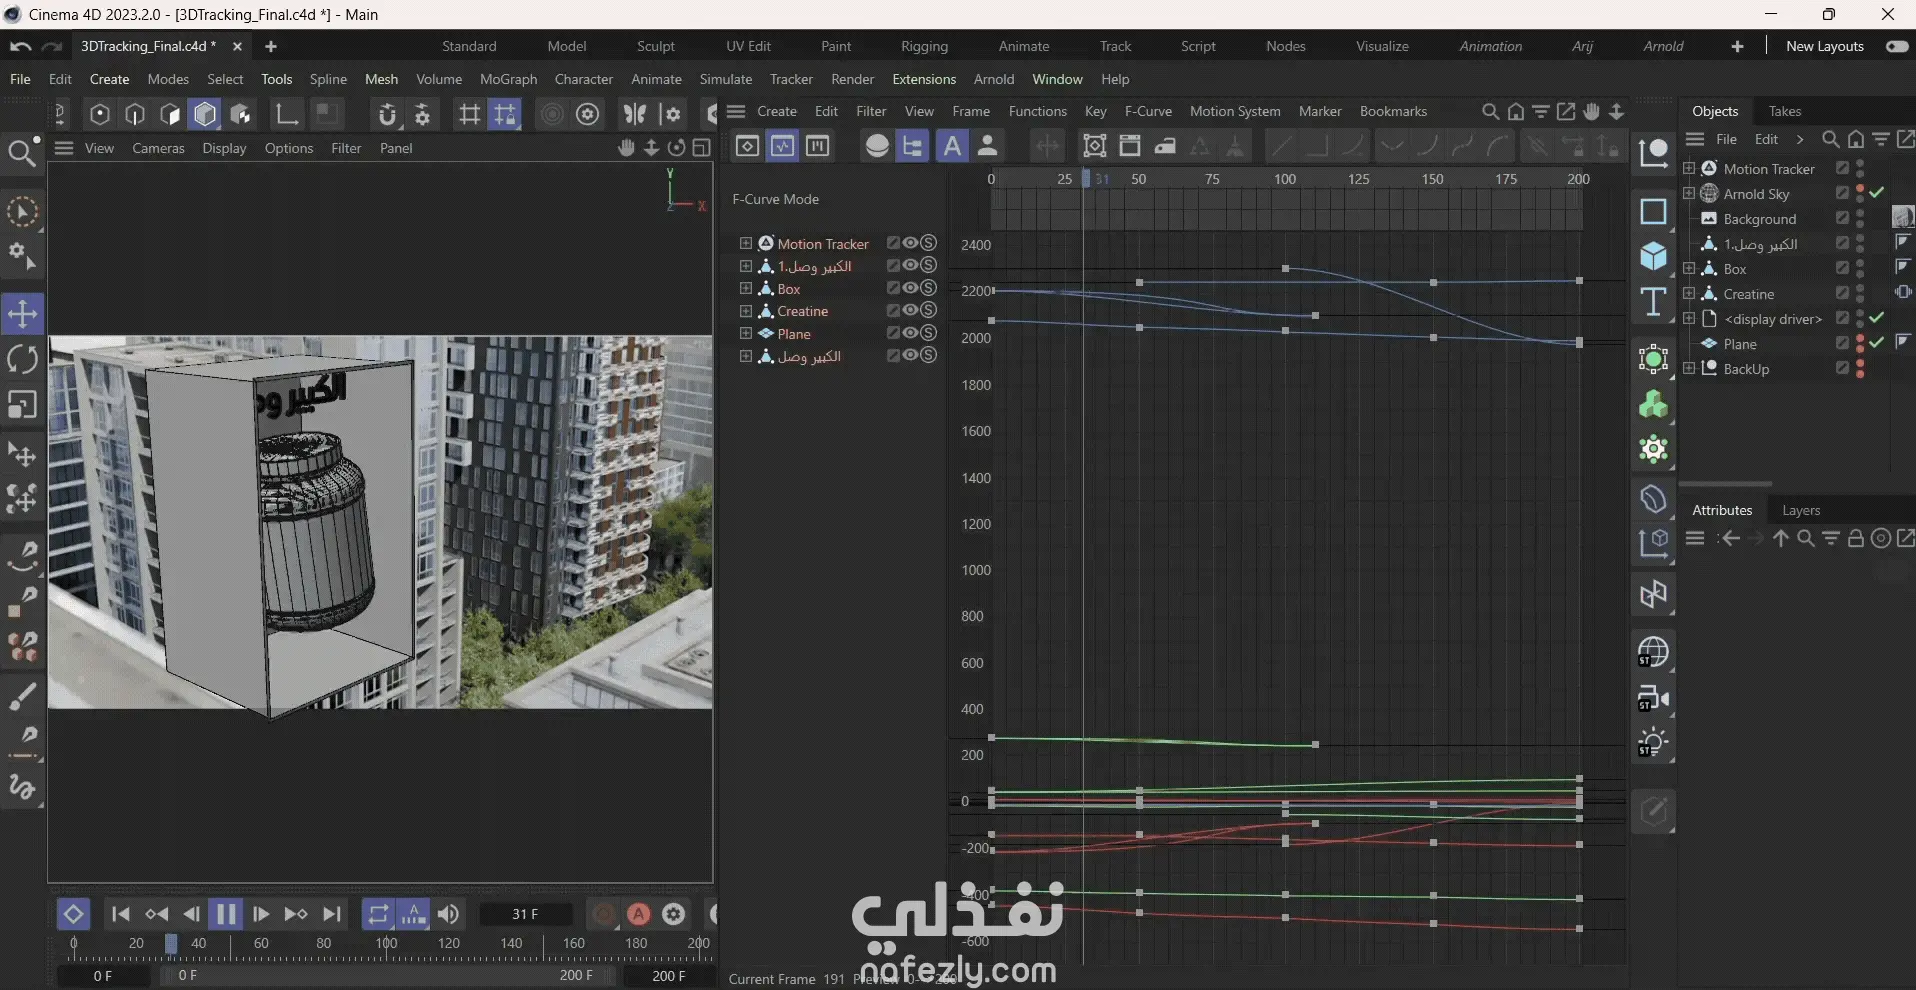The width and height of the screenshot is (1916, 990).
Task: Click the automatic mode 'A' icon in timeline
Action: (x=952, y=146)
